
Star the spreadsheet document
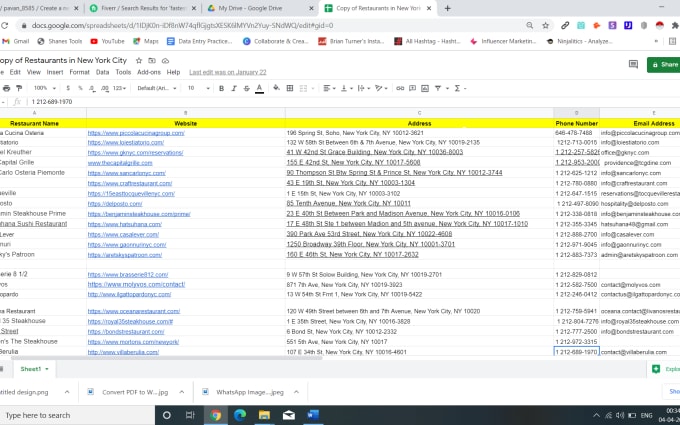click(139, 60)
